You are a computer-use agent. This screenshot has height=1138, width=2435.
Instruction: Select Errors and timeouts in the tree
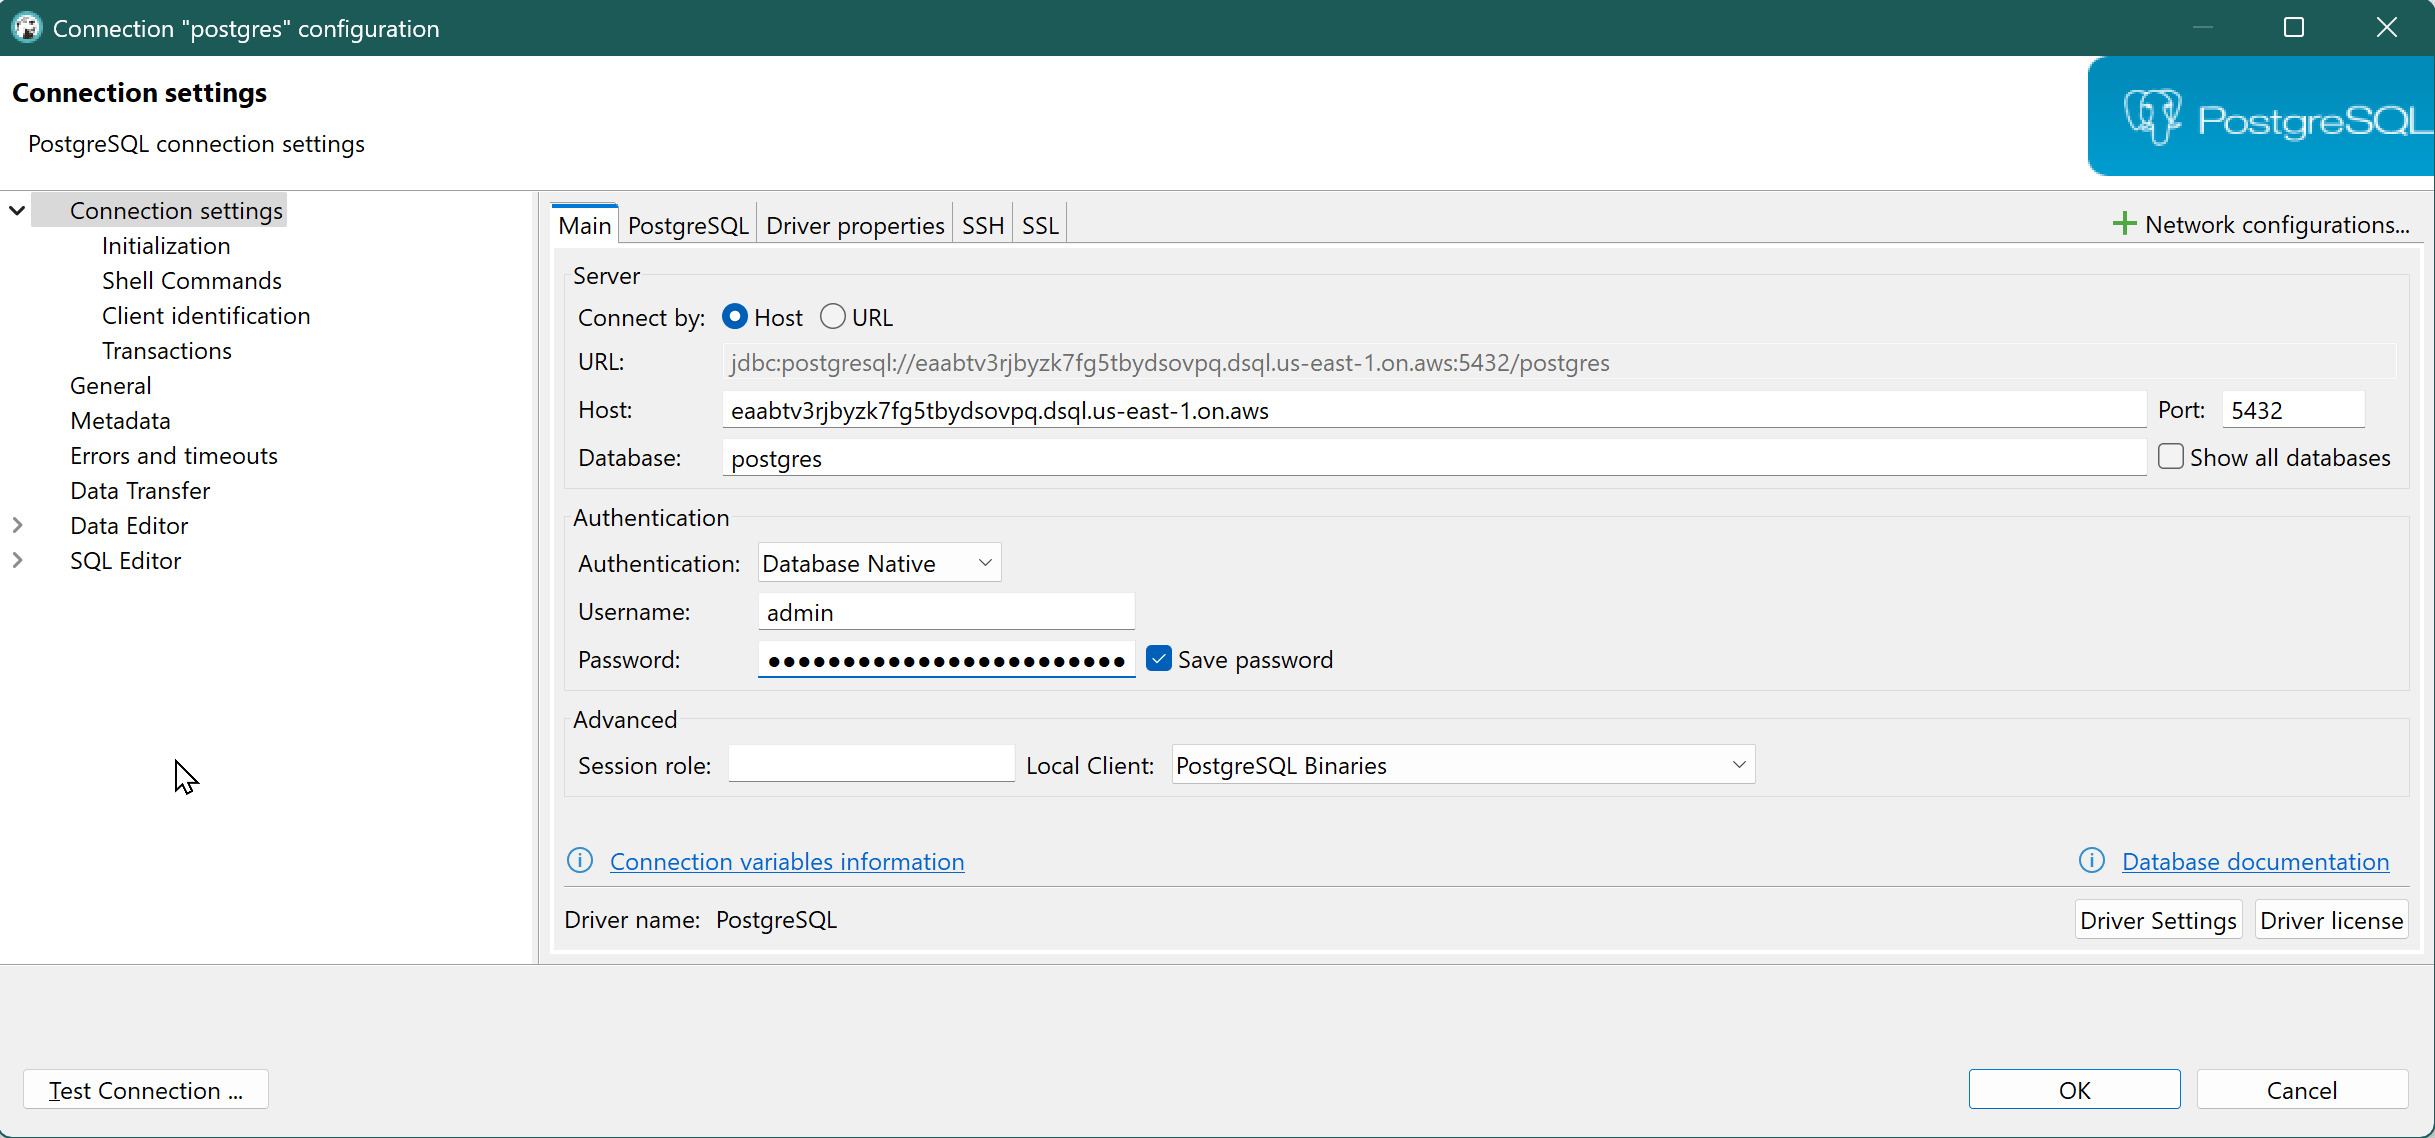(174, 455)
